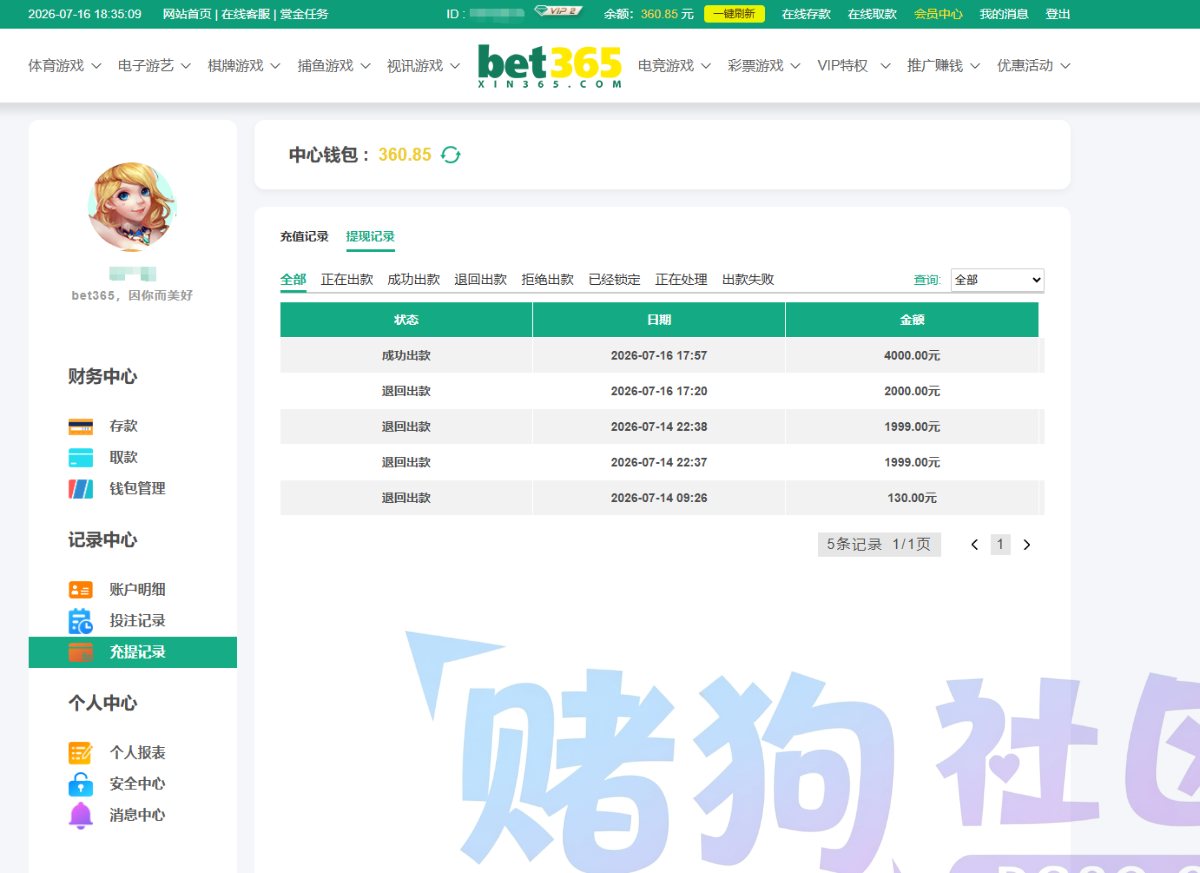Filter by 拒绝出款 status
Viewport: 1200px width, 873px height.
pyautogui.click(x=548, y=280)
